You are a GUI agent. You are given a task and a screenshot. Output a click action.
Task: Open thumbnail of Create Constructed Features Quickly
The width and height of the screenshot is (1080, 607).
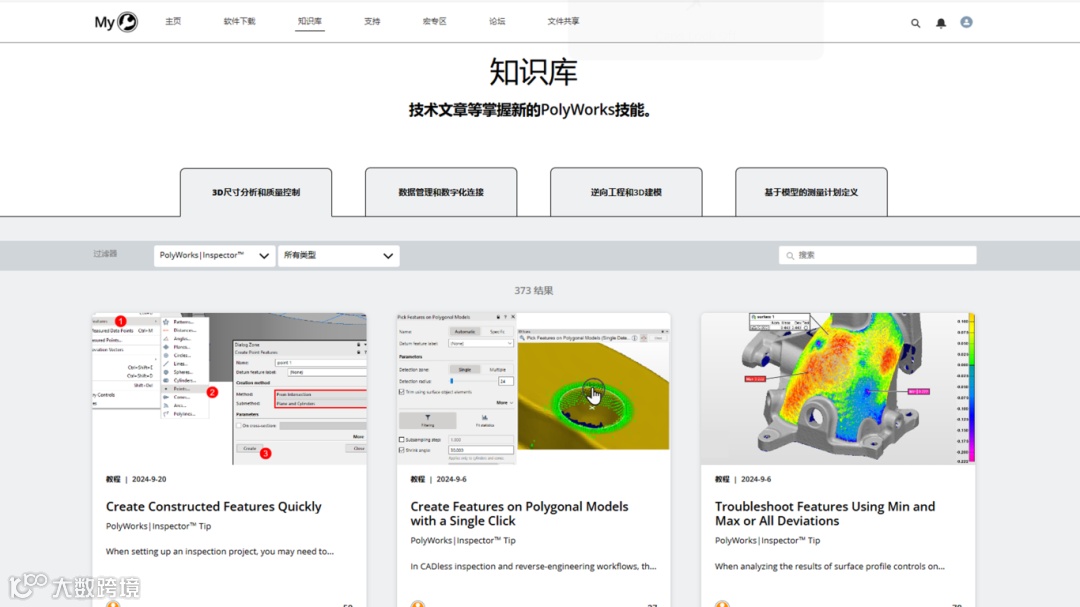229,389
